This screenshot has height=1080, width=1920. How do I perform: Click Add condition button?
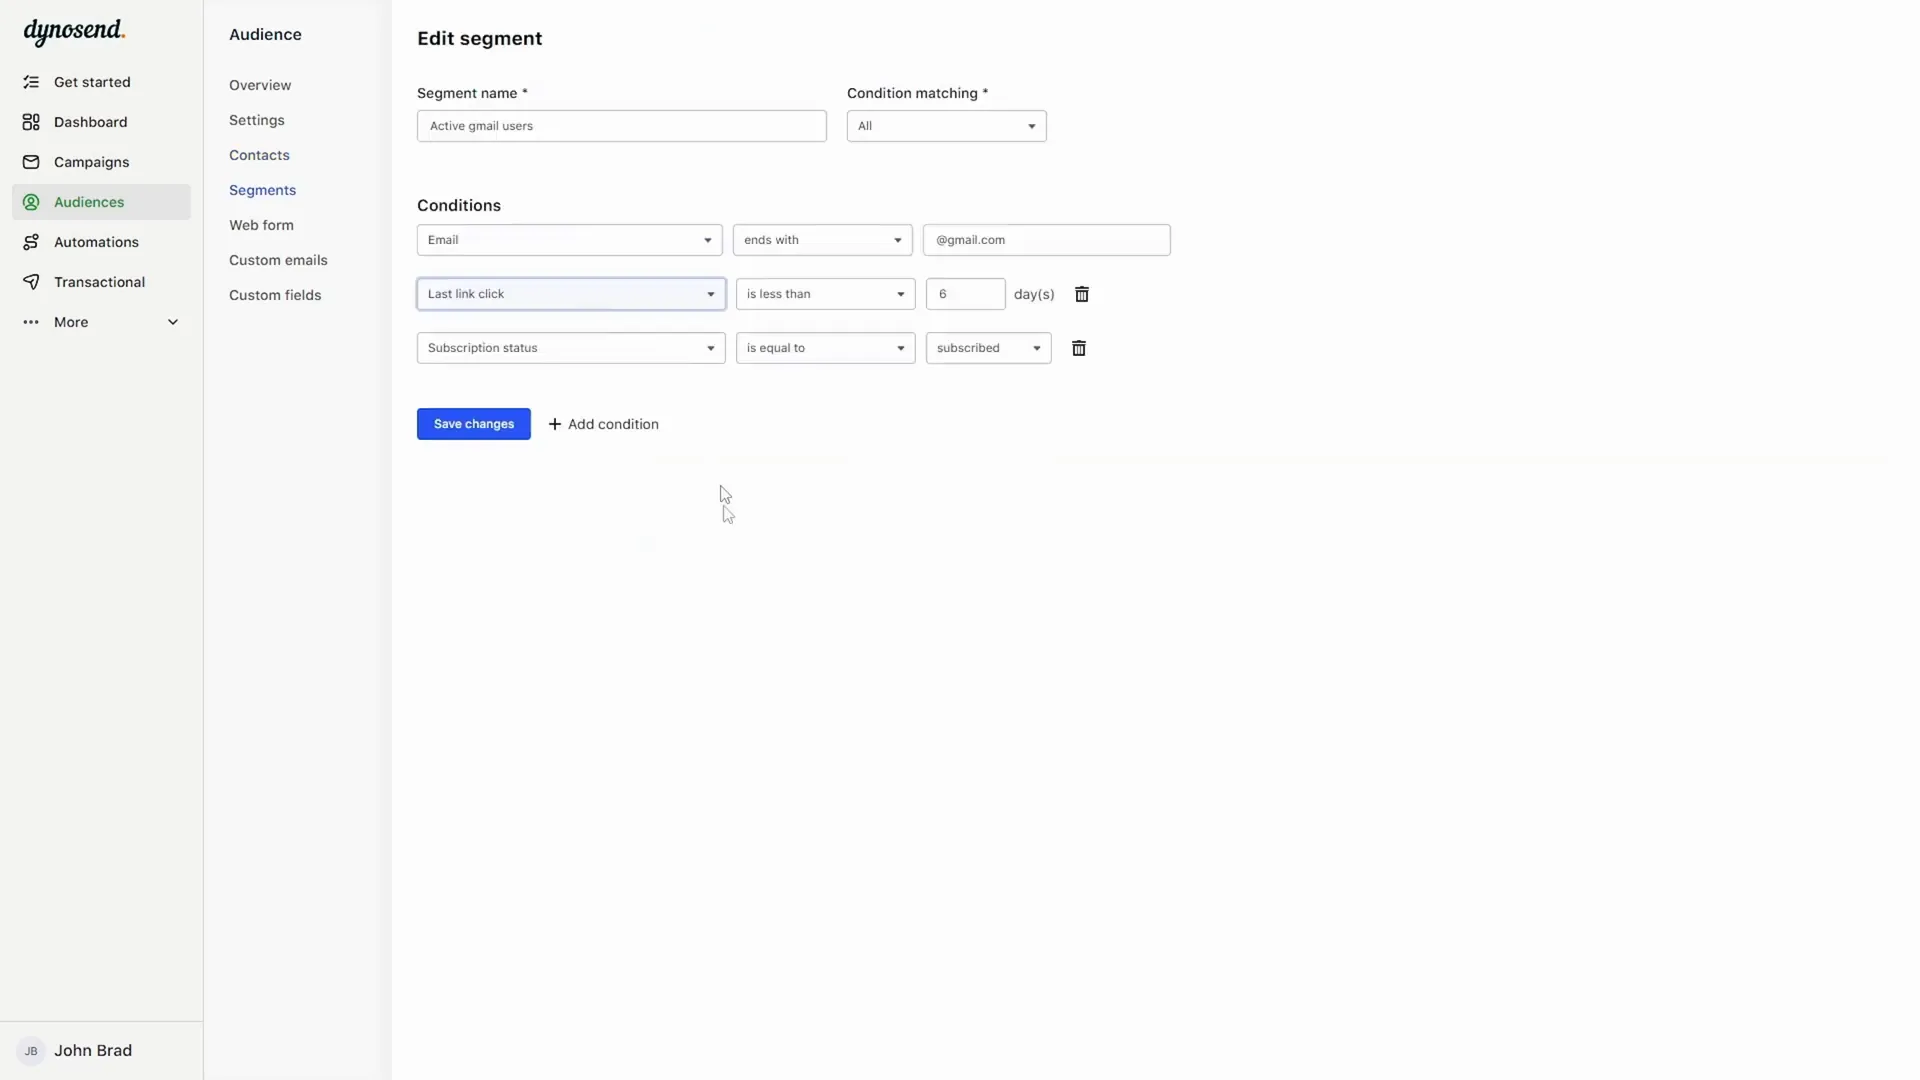click(603, 423)
